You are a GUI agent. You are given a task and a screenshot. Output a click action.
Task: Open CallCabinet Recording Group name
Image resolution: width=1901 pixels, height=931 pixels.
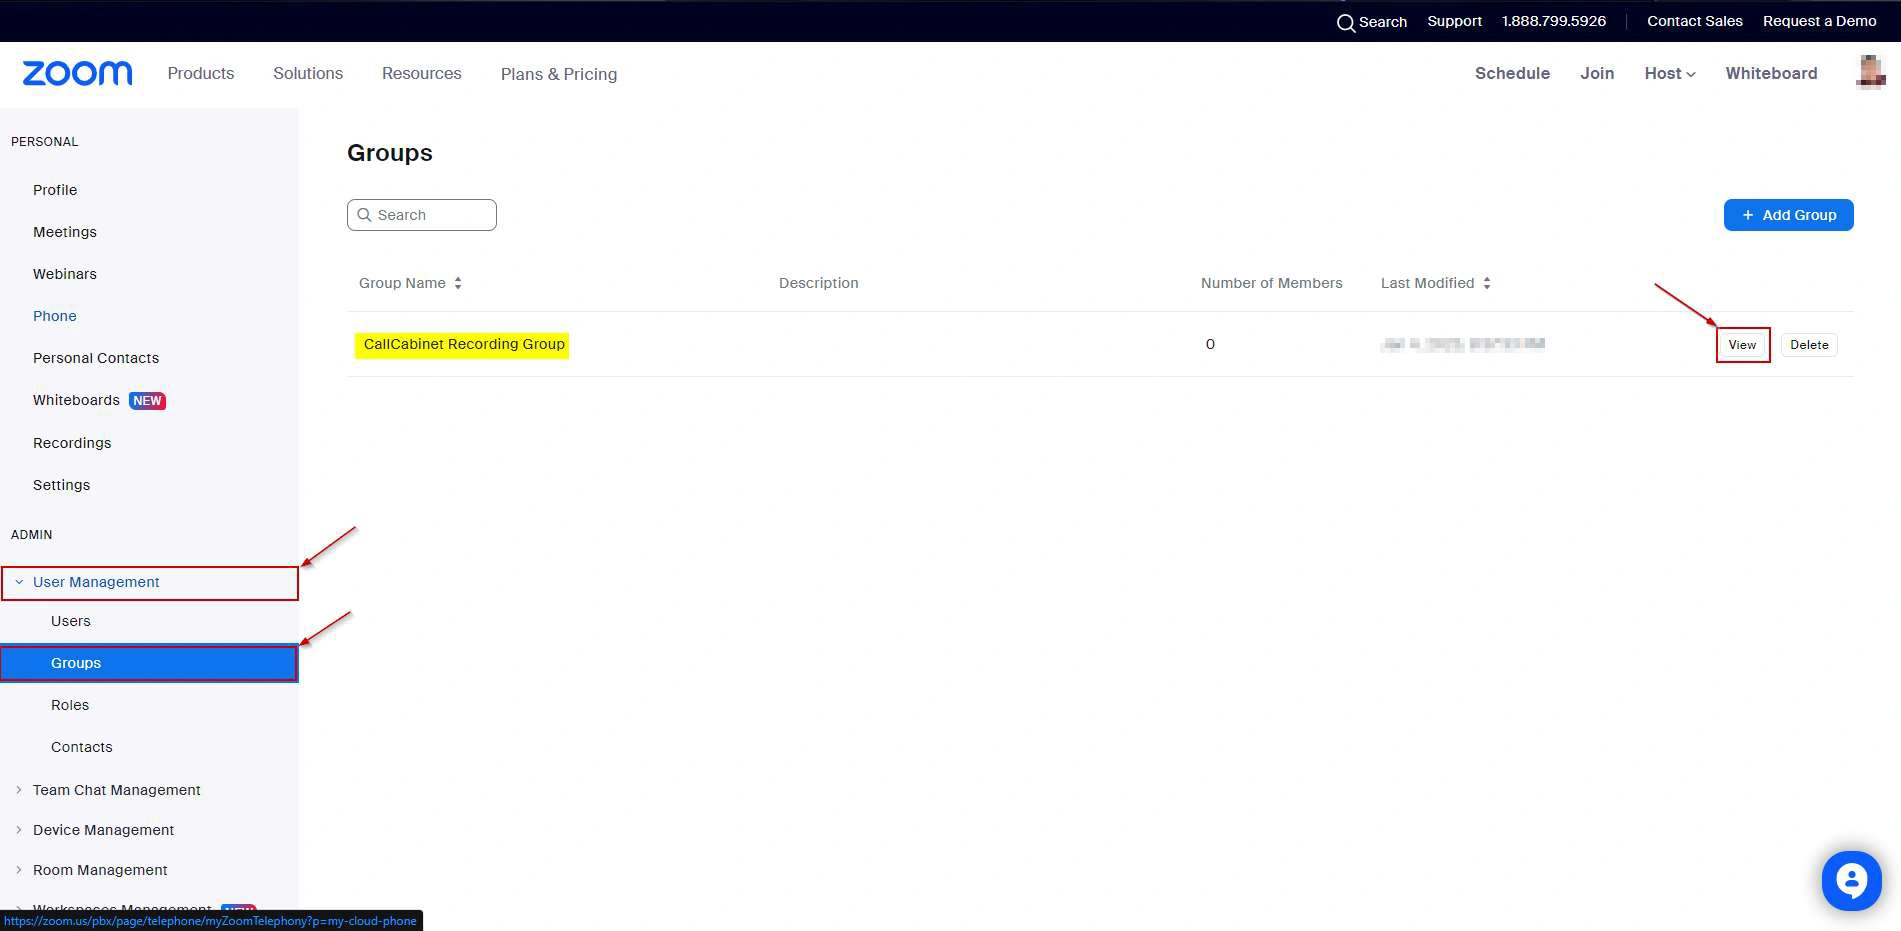pos(464,344)
